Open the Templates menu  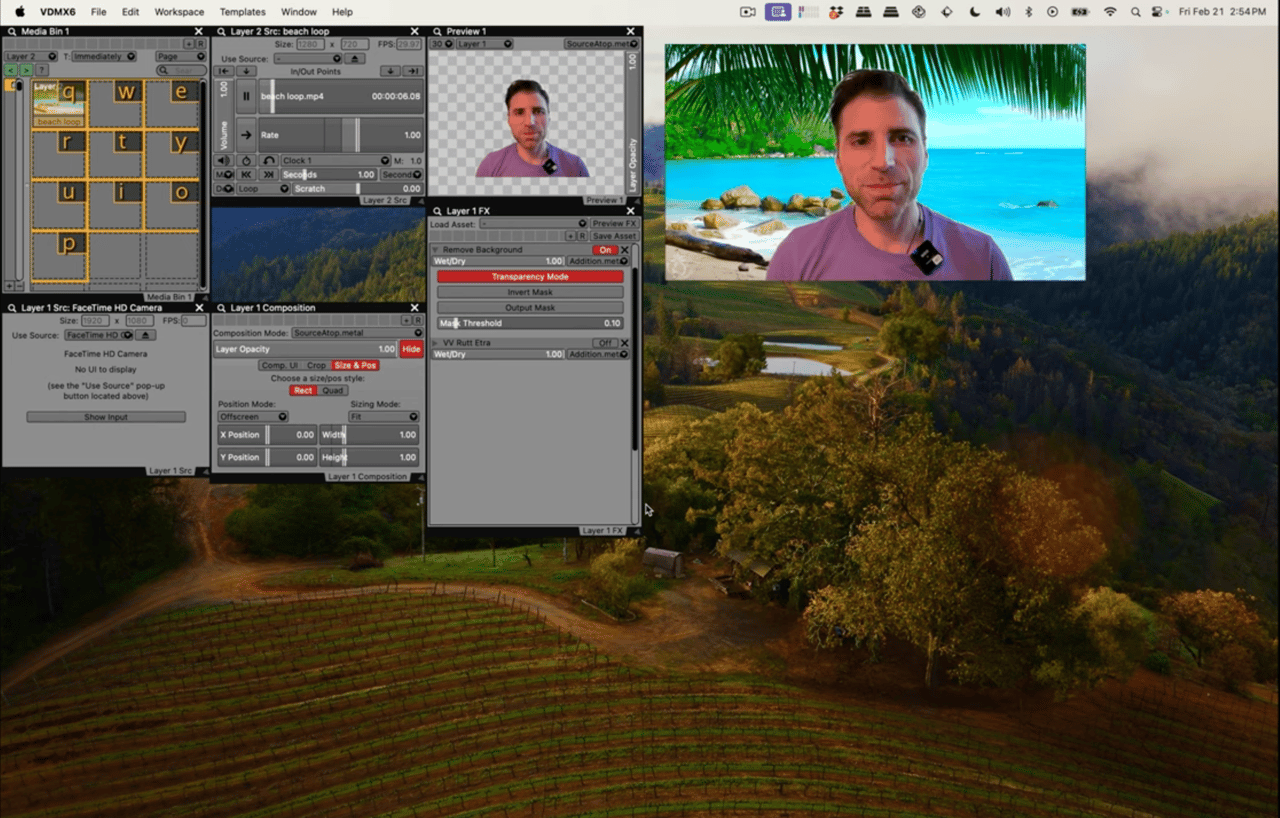242,12
